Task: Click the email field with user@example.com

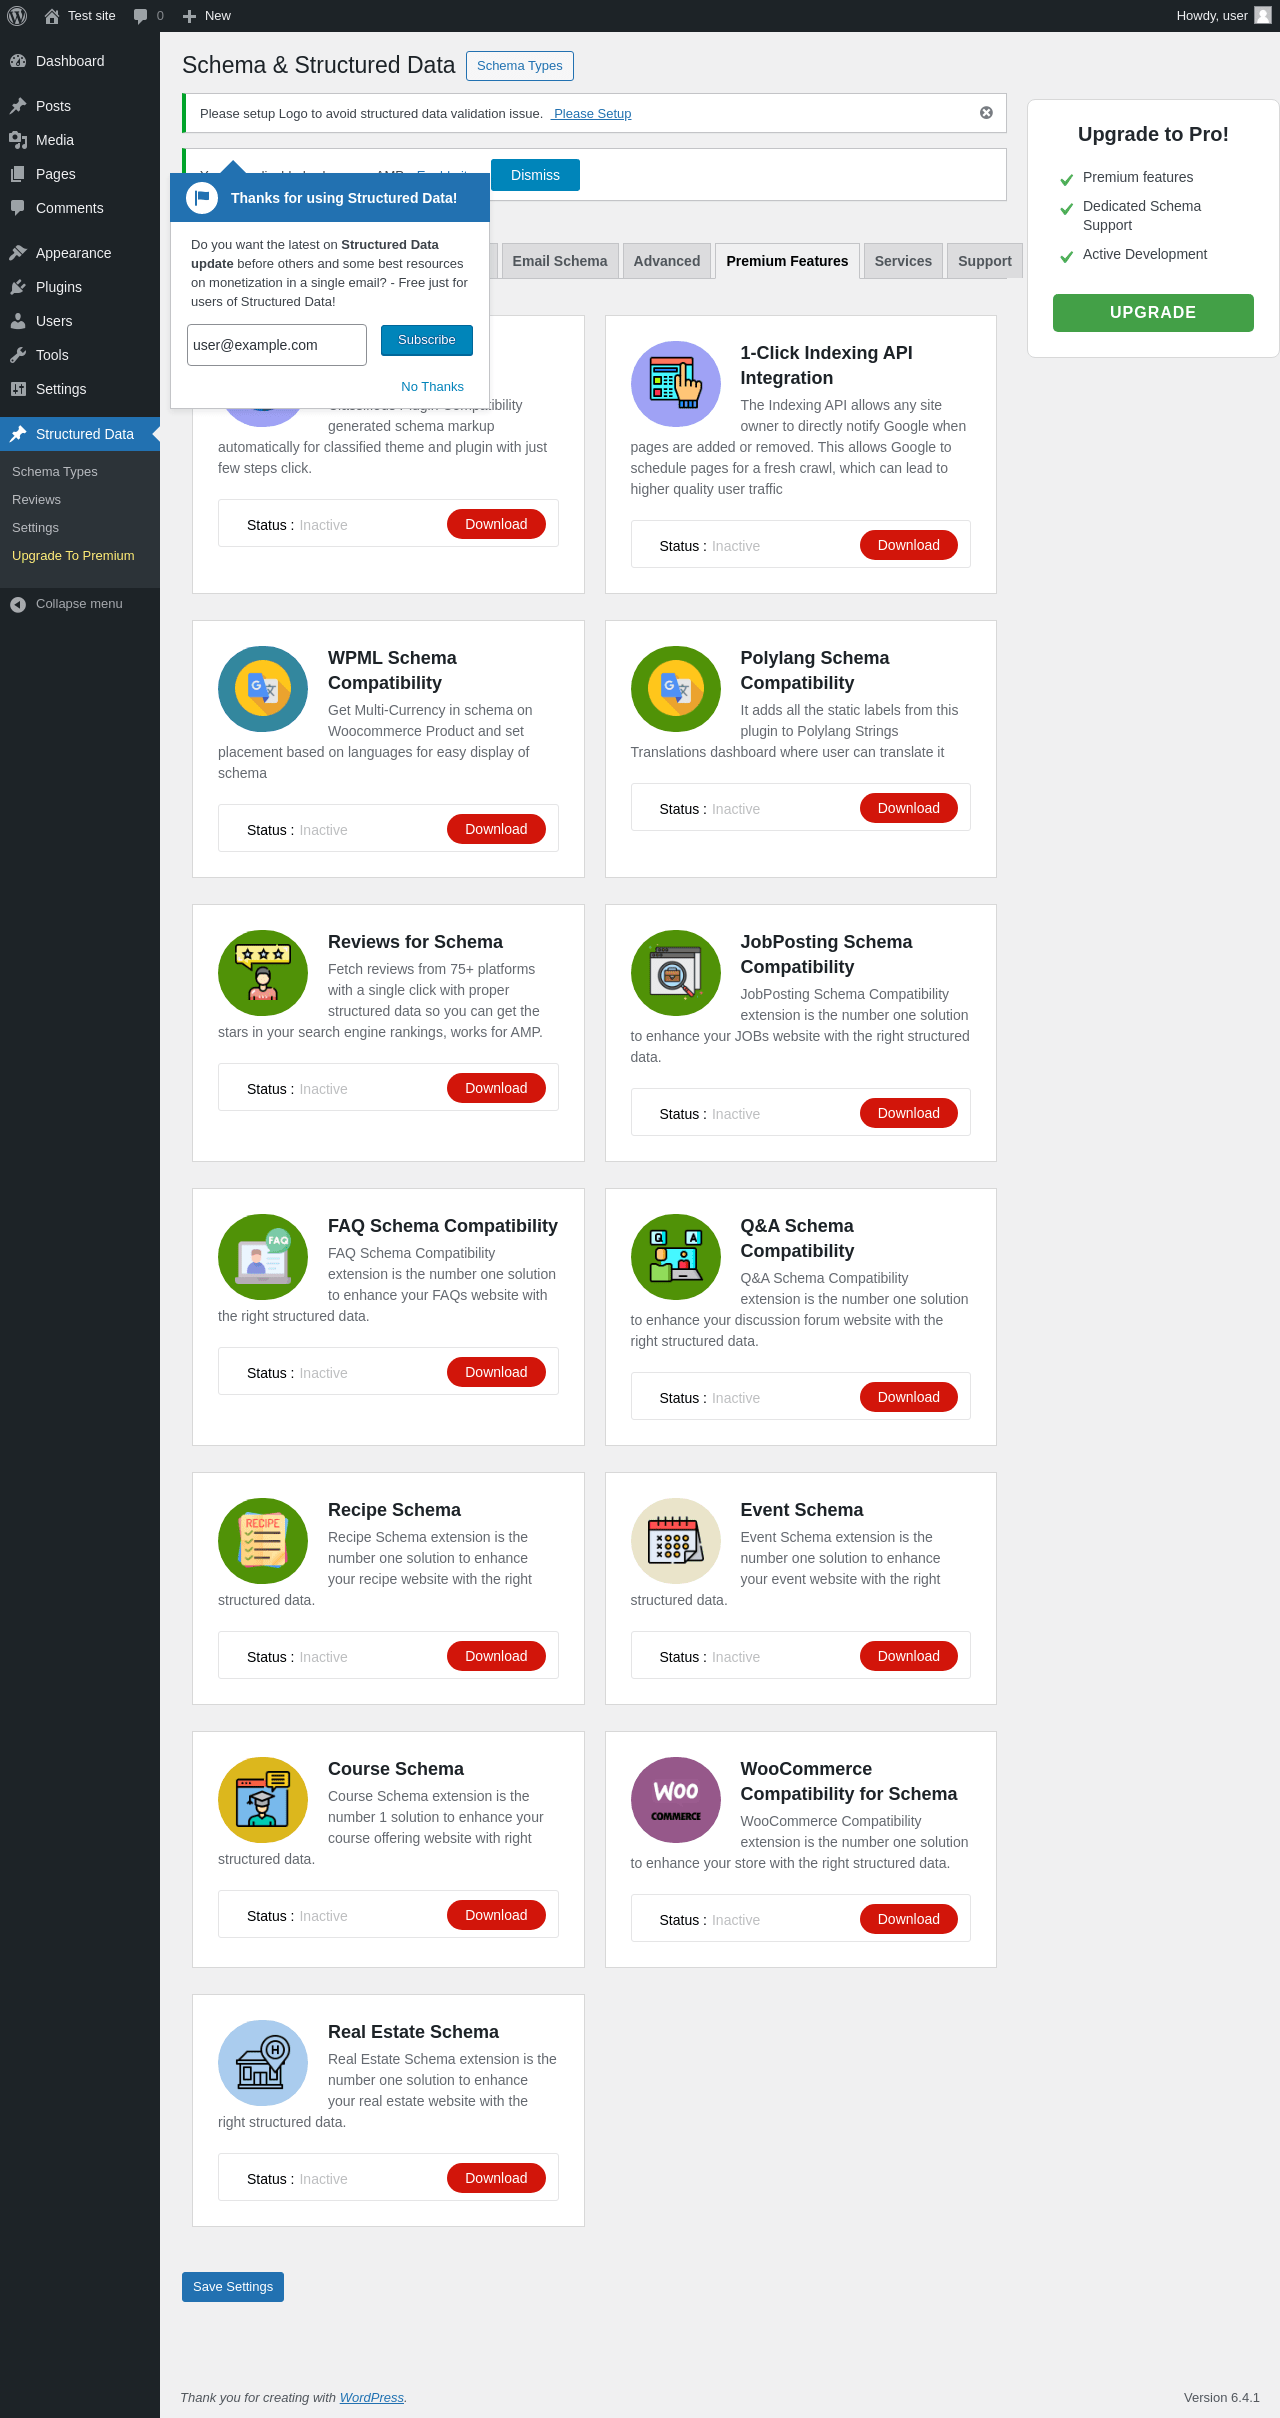Action: pos(277,345)
